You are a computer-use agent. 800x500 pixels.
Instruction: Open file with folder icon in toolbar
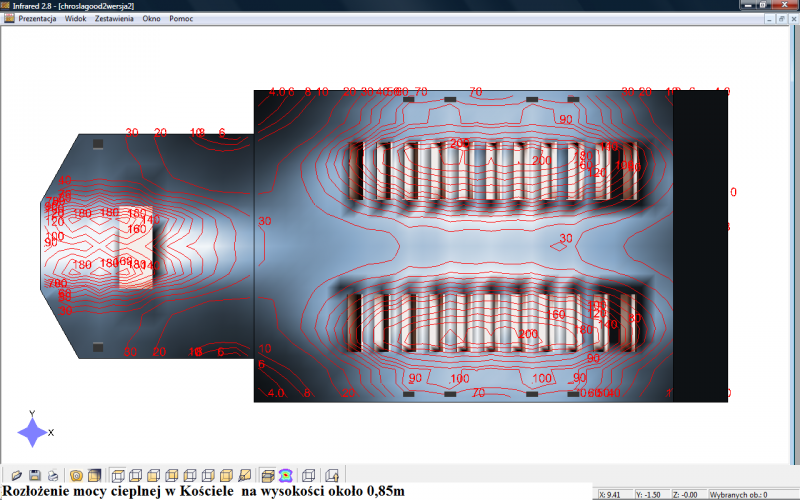(16, 476)
